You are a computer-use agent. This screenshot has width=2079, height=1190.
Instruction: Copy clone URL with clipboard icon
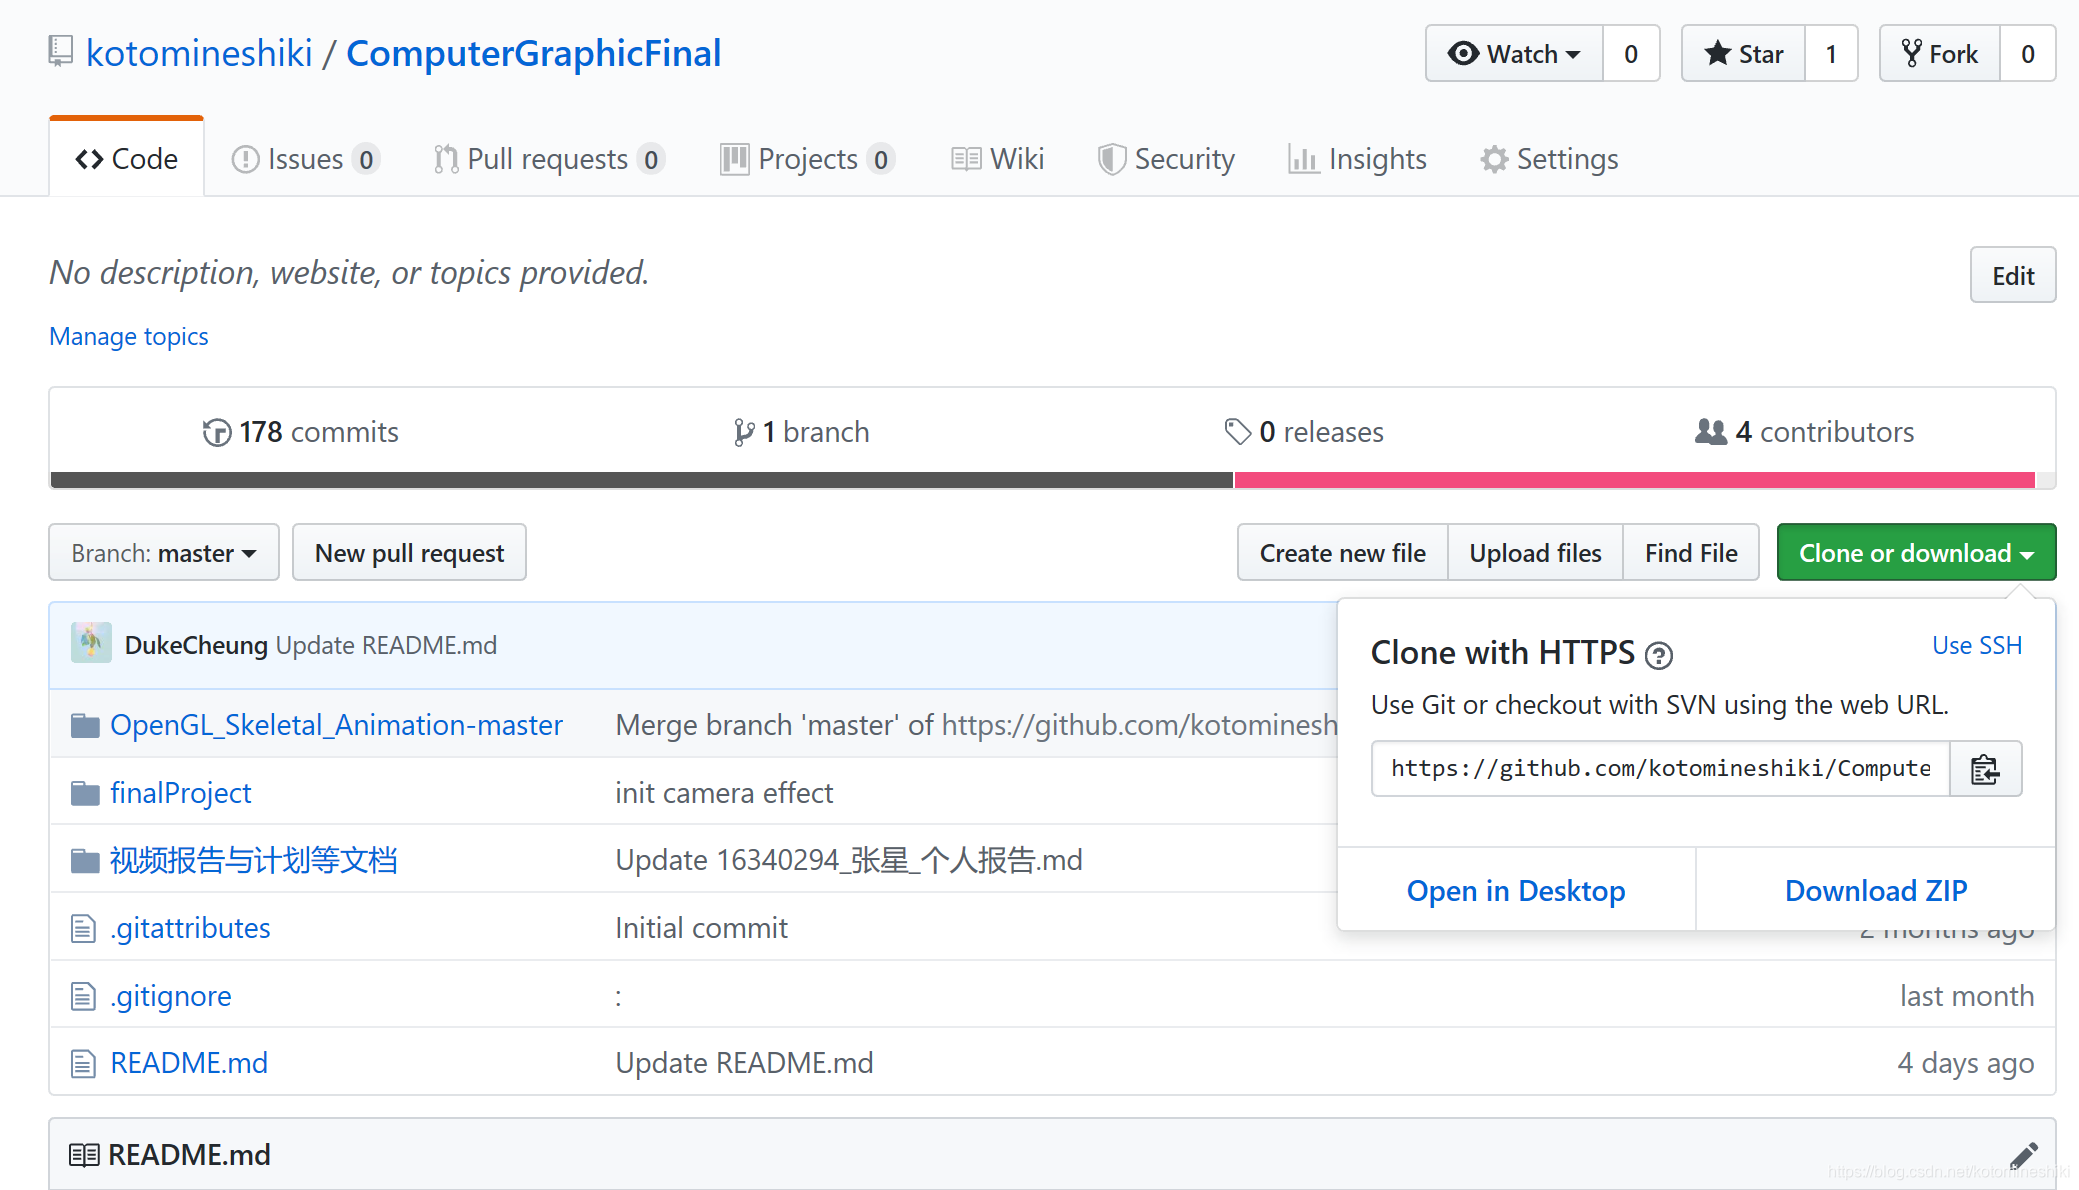click(1985, 769)
